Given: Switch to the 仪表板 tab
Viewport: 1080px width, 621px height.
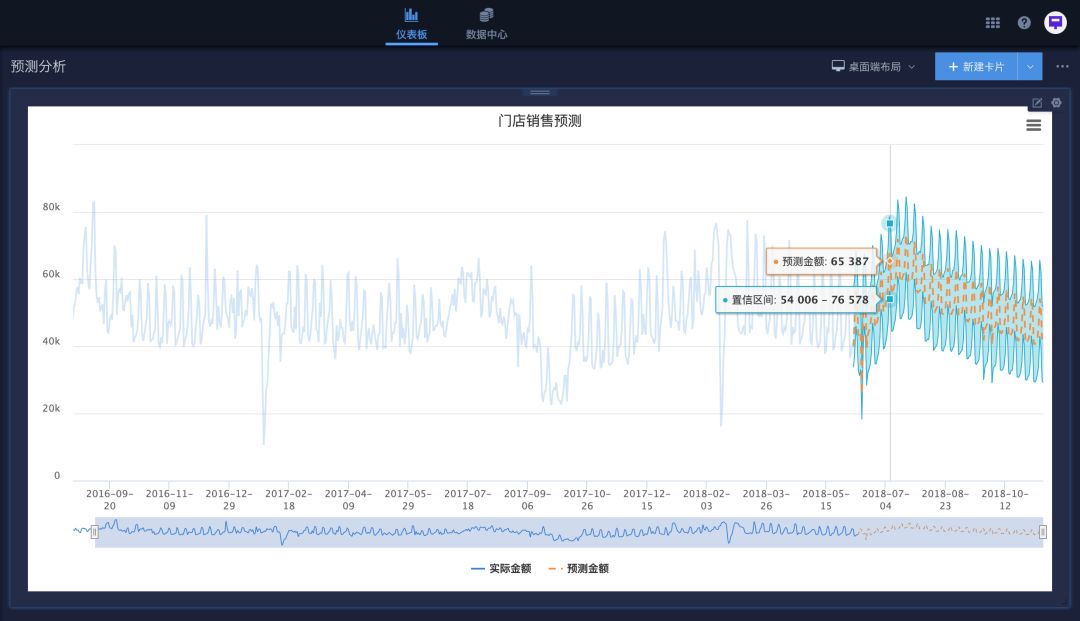Looking at the screenshot, I should [411, 24].
